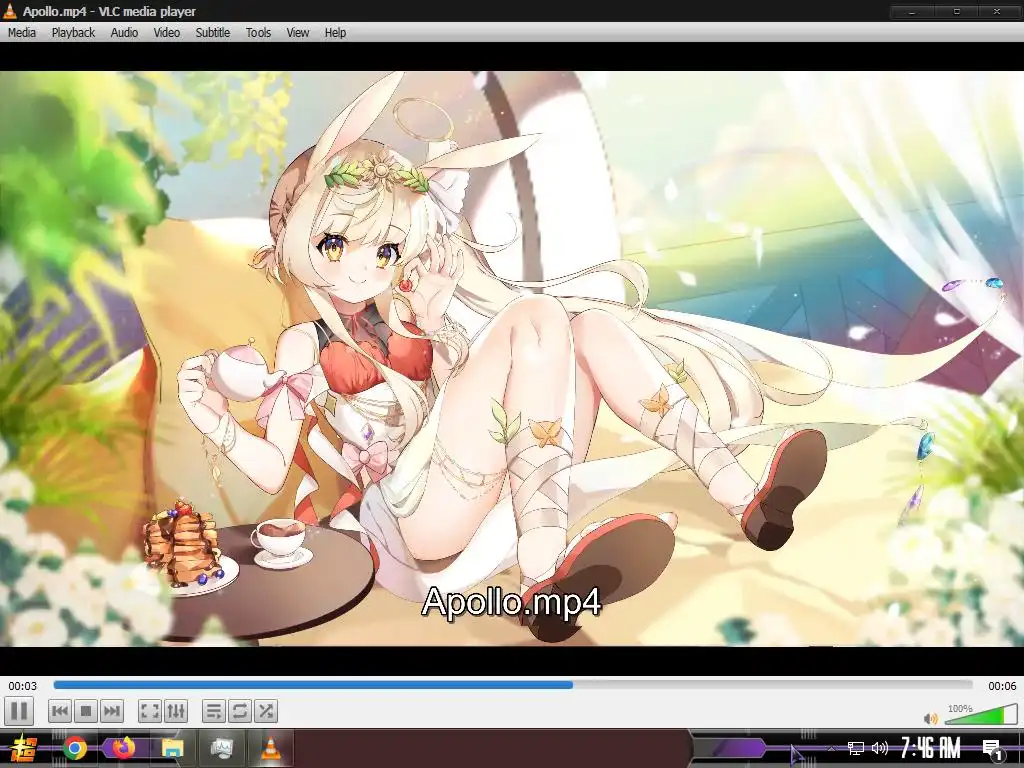Open the system monitor taskbar app
Screen dimensions: 1024x768
point(221,748)
